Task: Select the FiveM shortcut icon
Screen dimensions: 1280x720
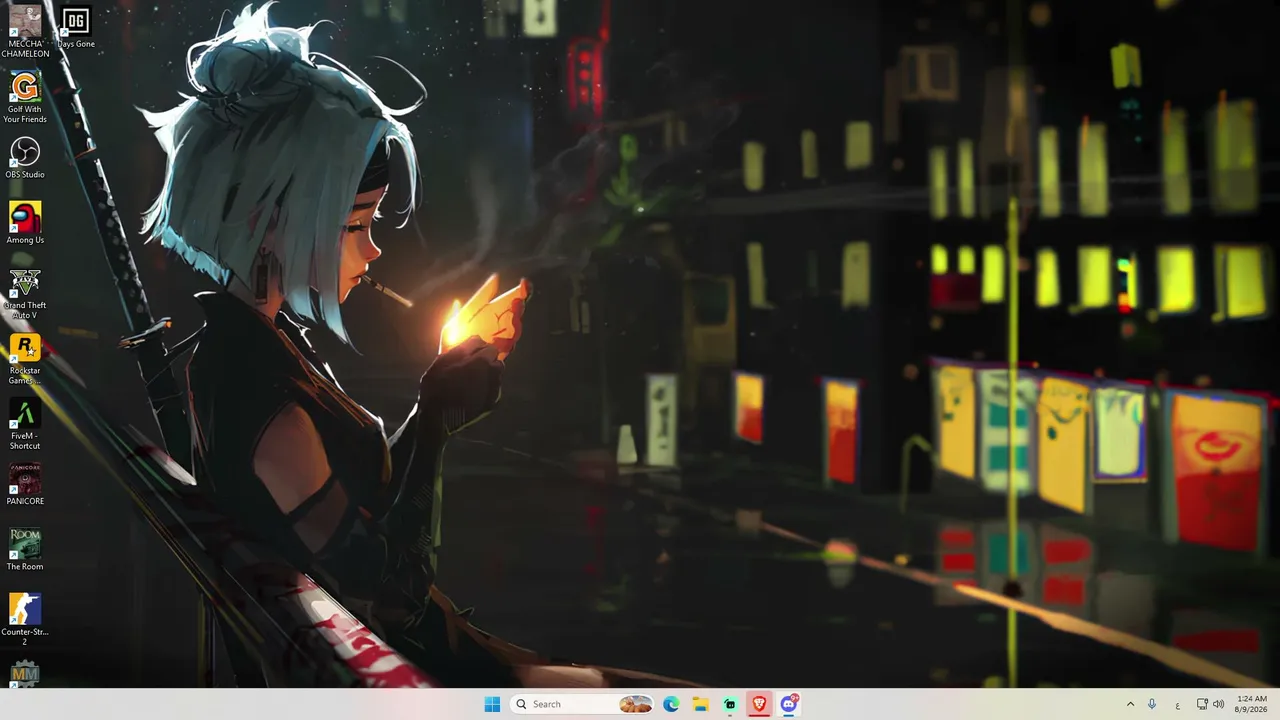Action: [25, 425]
